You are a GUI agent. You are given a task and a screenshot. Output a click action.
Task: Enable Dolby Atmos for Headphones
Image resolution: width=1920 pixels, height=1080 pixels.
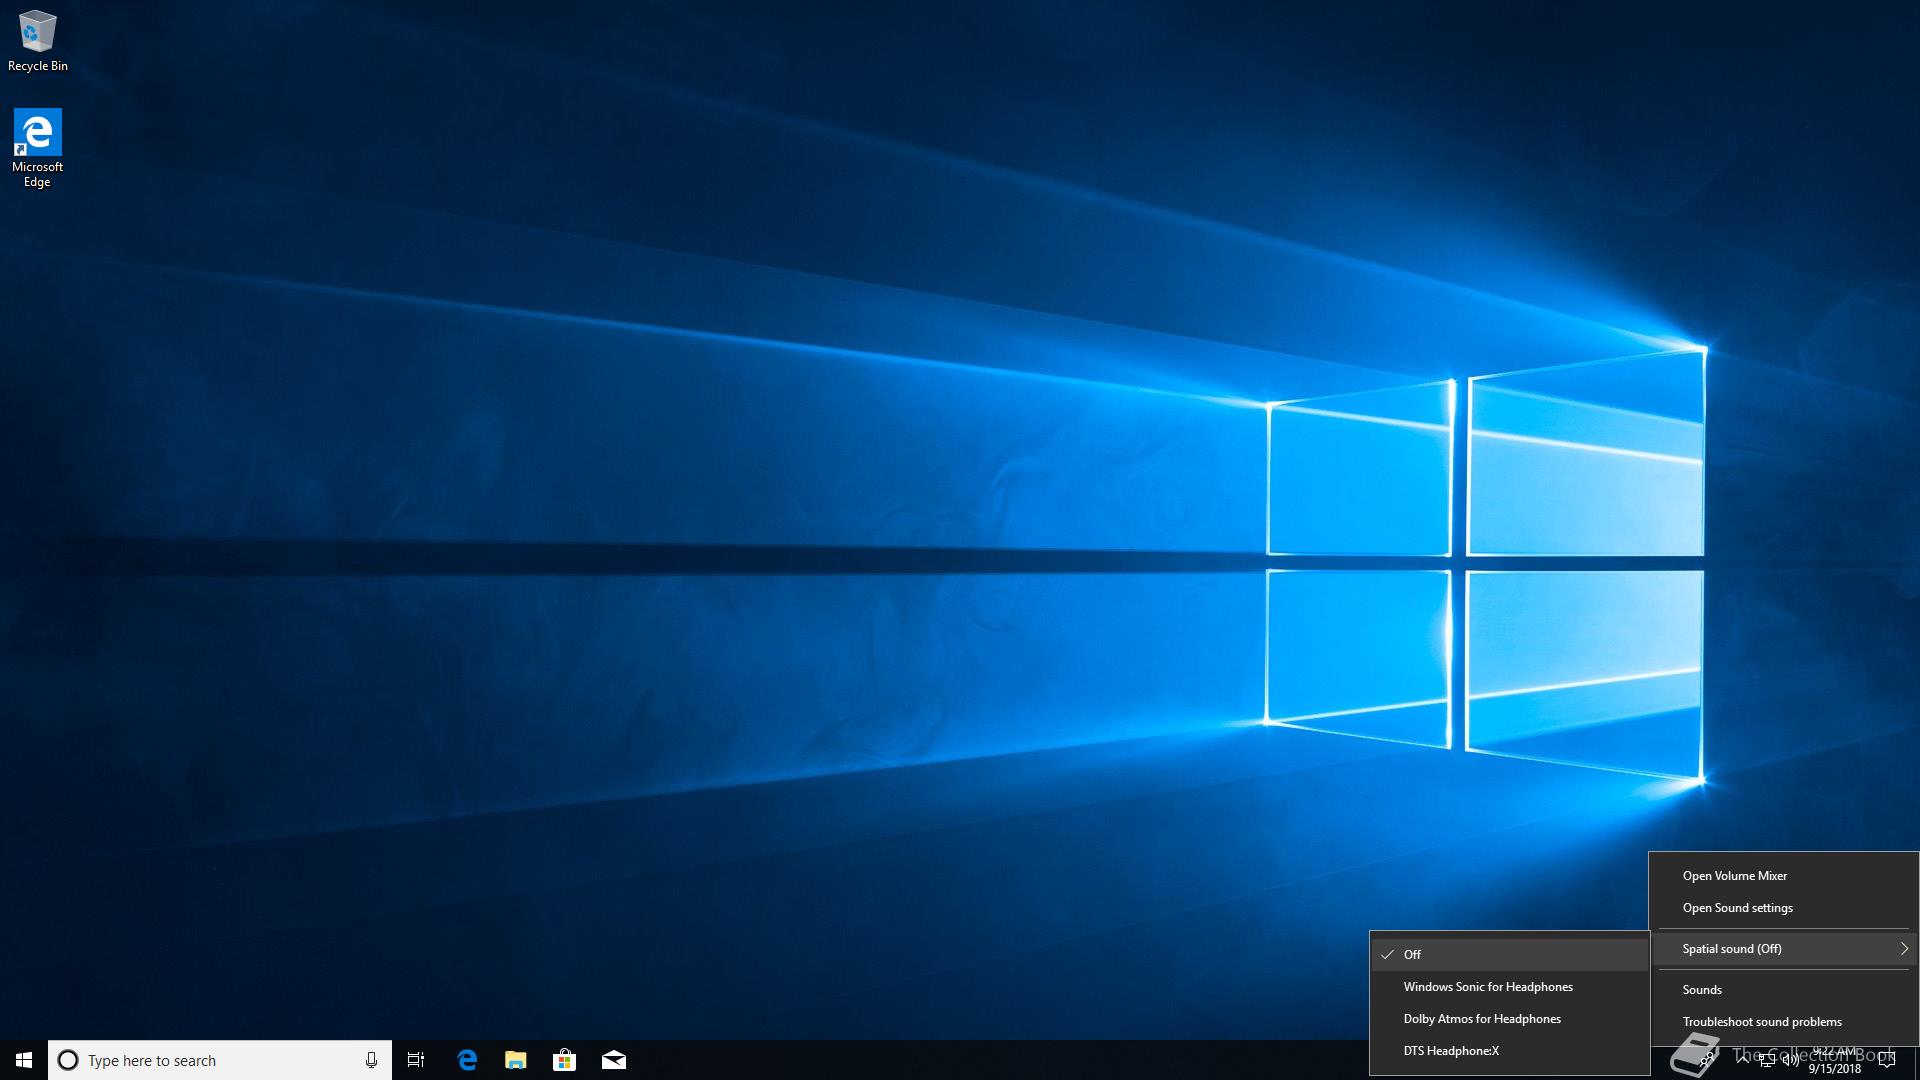point(1509,1019)
